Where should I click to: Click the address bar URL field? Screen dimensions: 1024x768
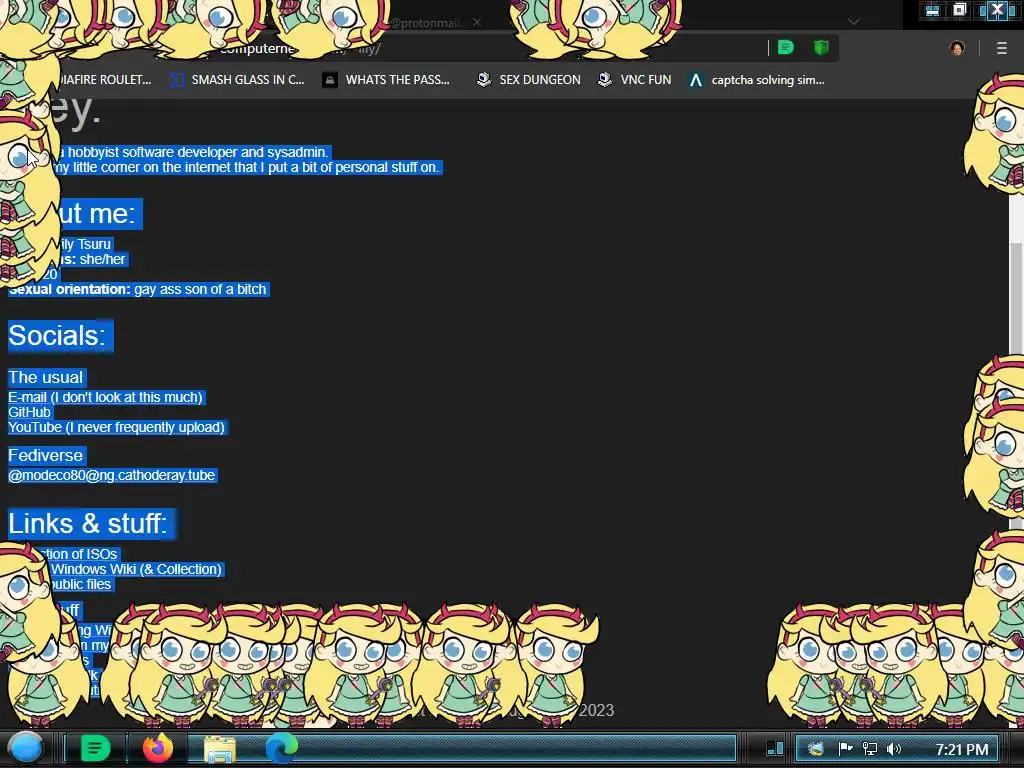coord(457,48)
